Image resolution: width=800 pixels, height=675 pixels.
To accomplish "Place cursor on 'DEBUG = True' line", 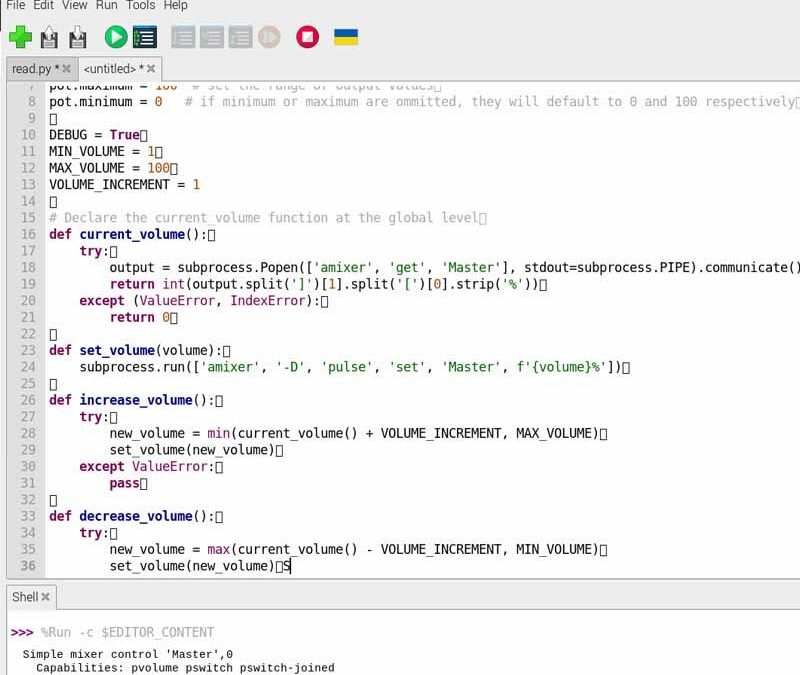I will point(95,135).
